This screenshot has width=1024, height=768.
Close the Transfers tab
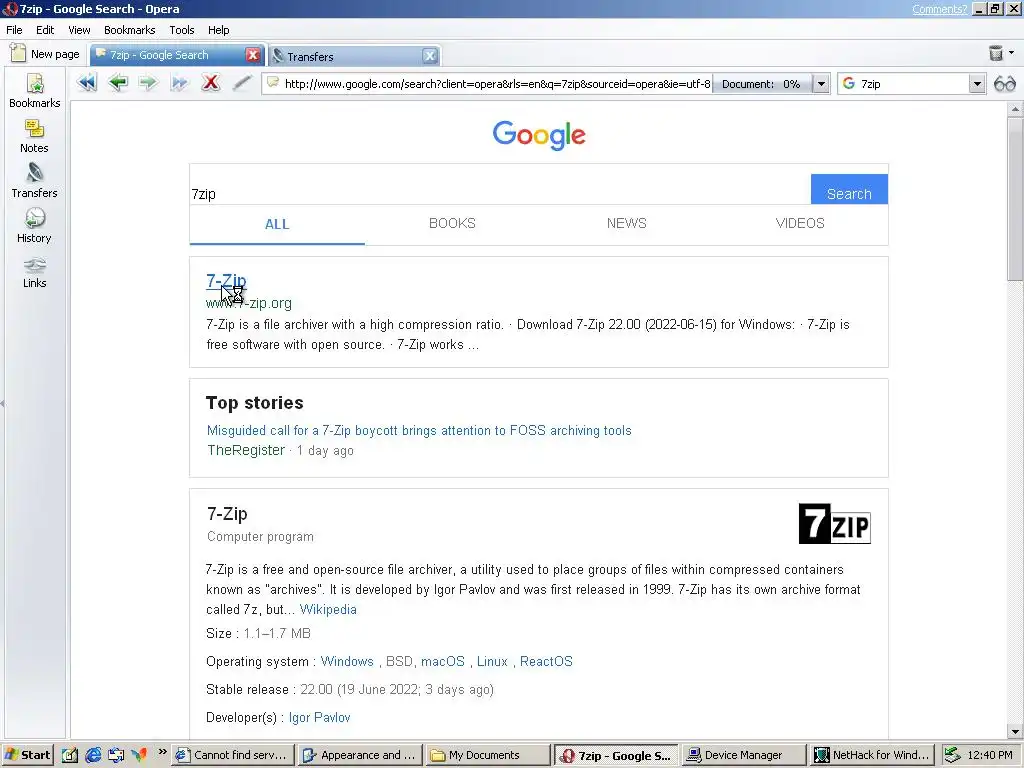429,56
